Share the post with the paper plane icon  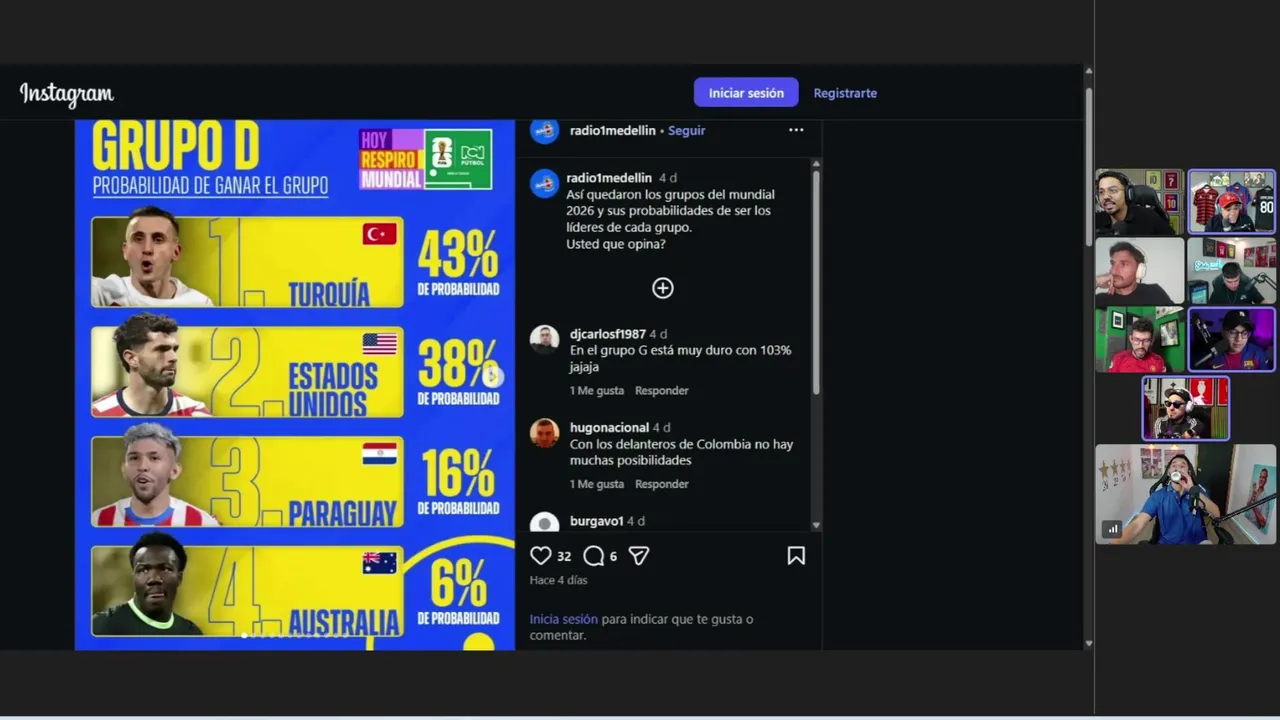pos(639,556)
